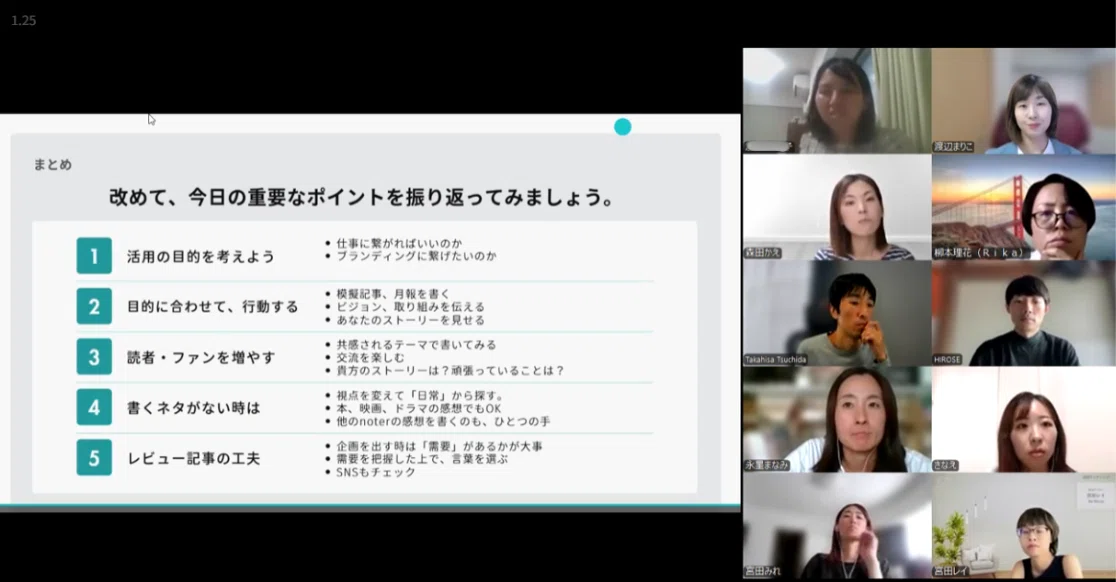Click the heading 読者・ファンを増やす
Screen dimensions: 1116x582
[201, 357]
